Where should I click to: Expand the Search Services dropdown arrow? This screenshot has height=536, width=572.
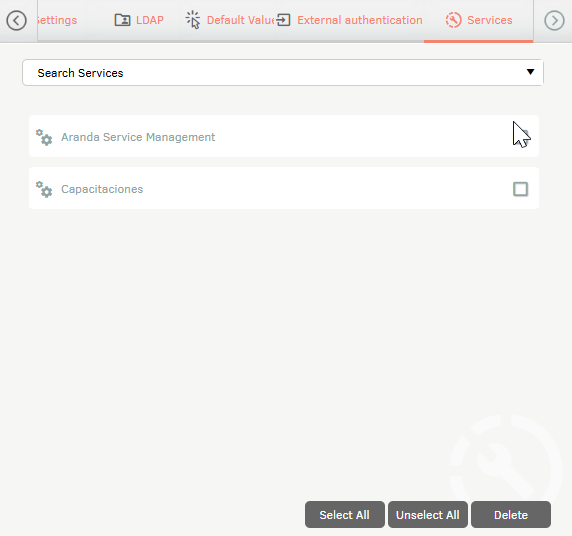click(x=530, y=72)
